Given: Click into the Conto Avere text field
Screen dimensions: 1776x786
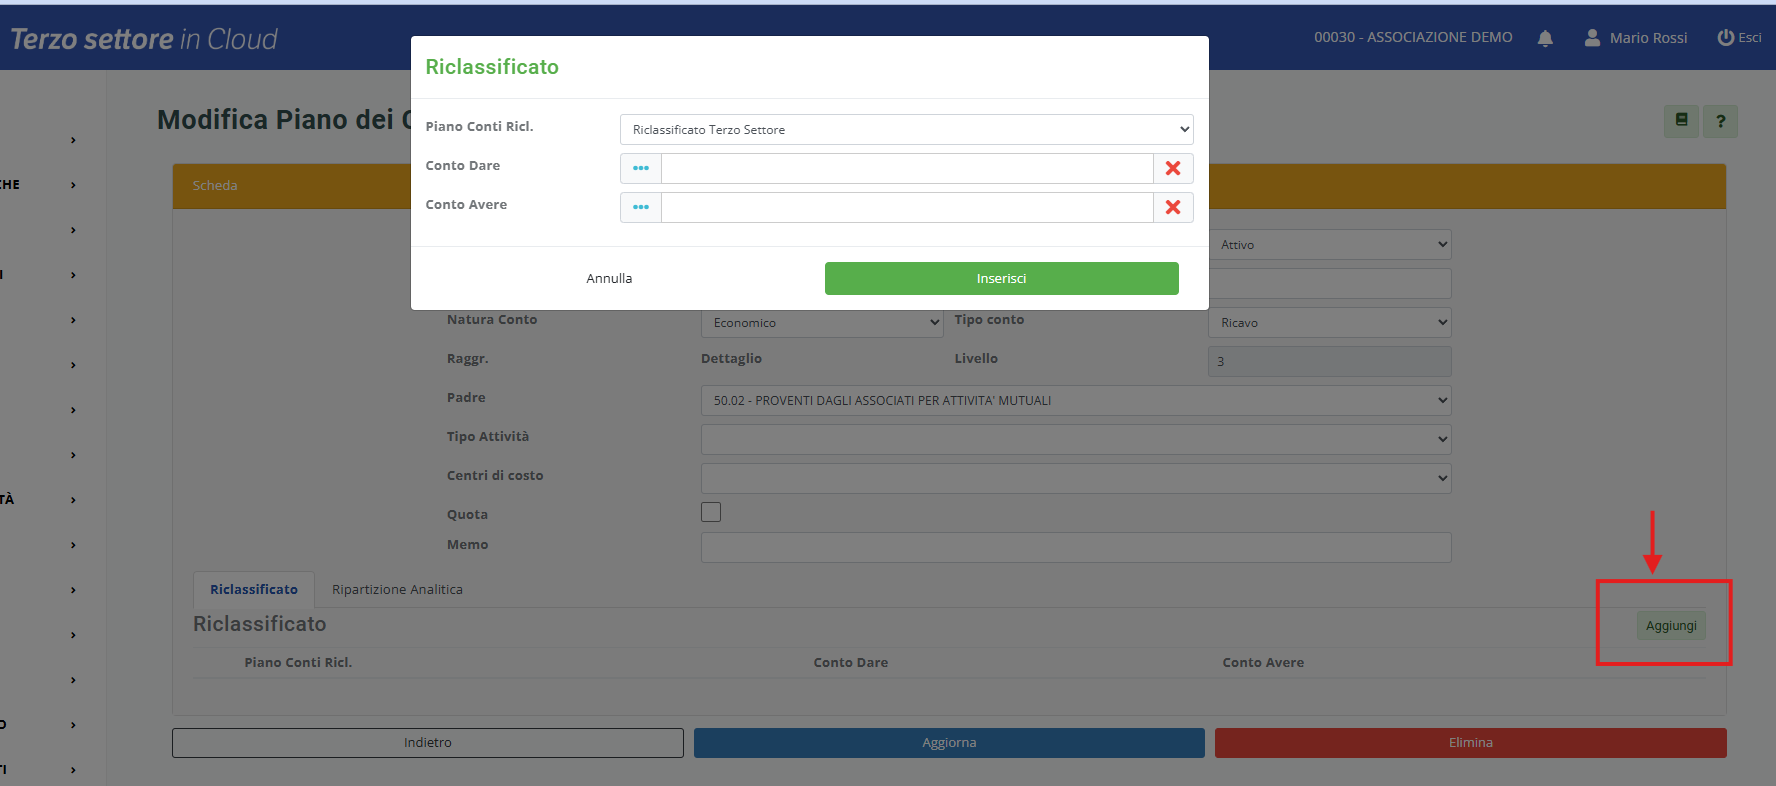Looking at the screenshot, I should pyautogui.click(x=907, y=207).
